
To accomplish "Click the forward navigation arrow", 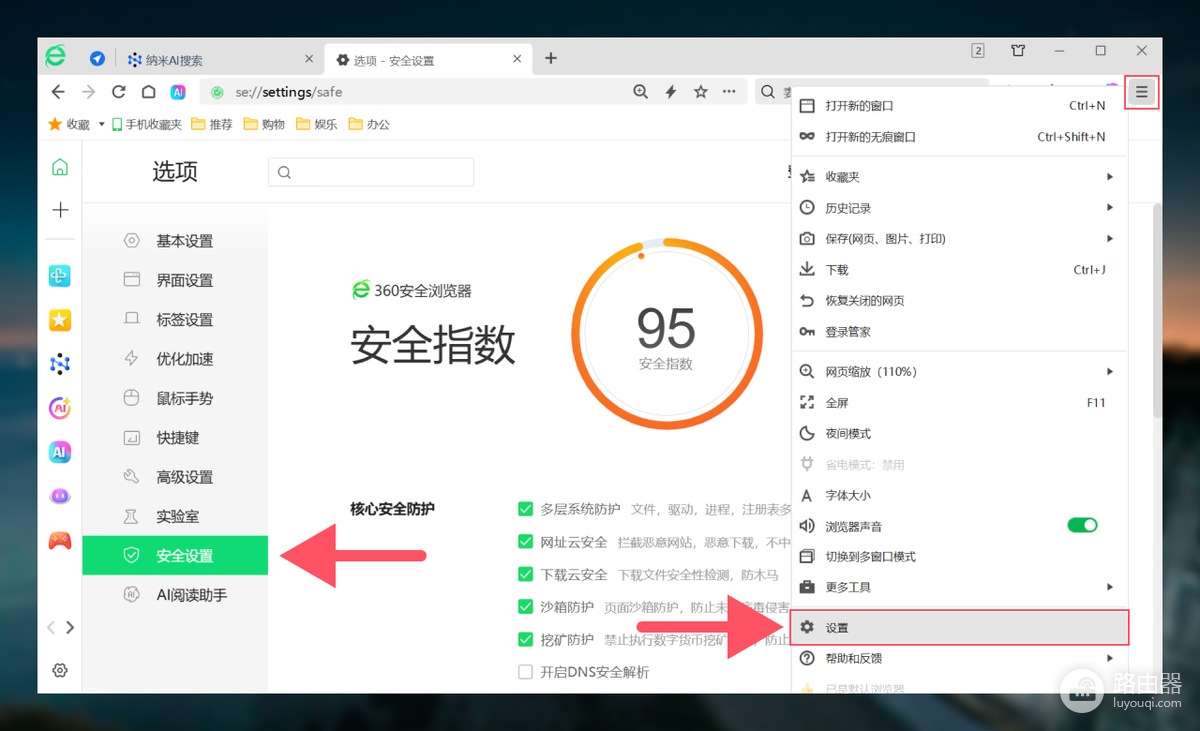I will [x=89, y=92].
